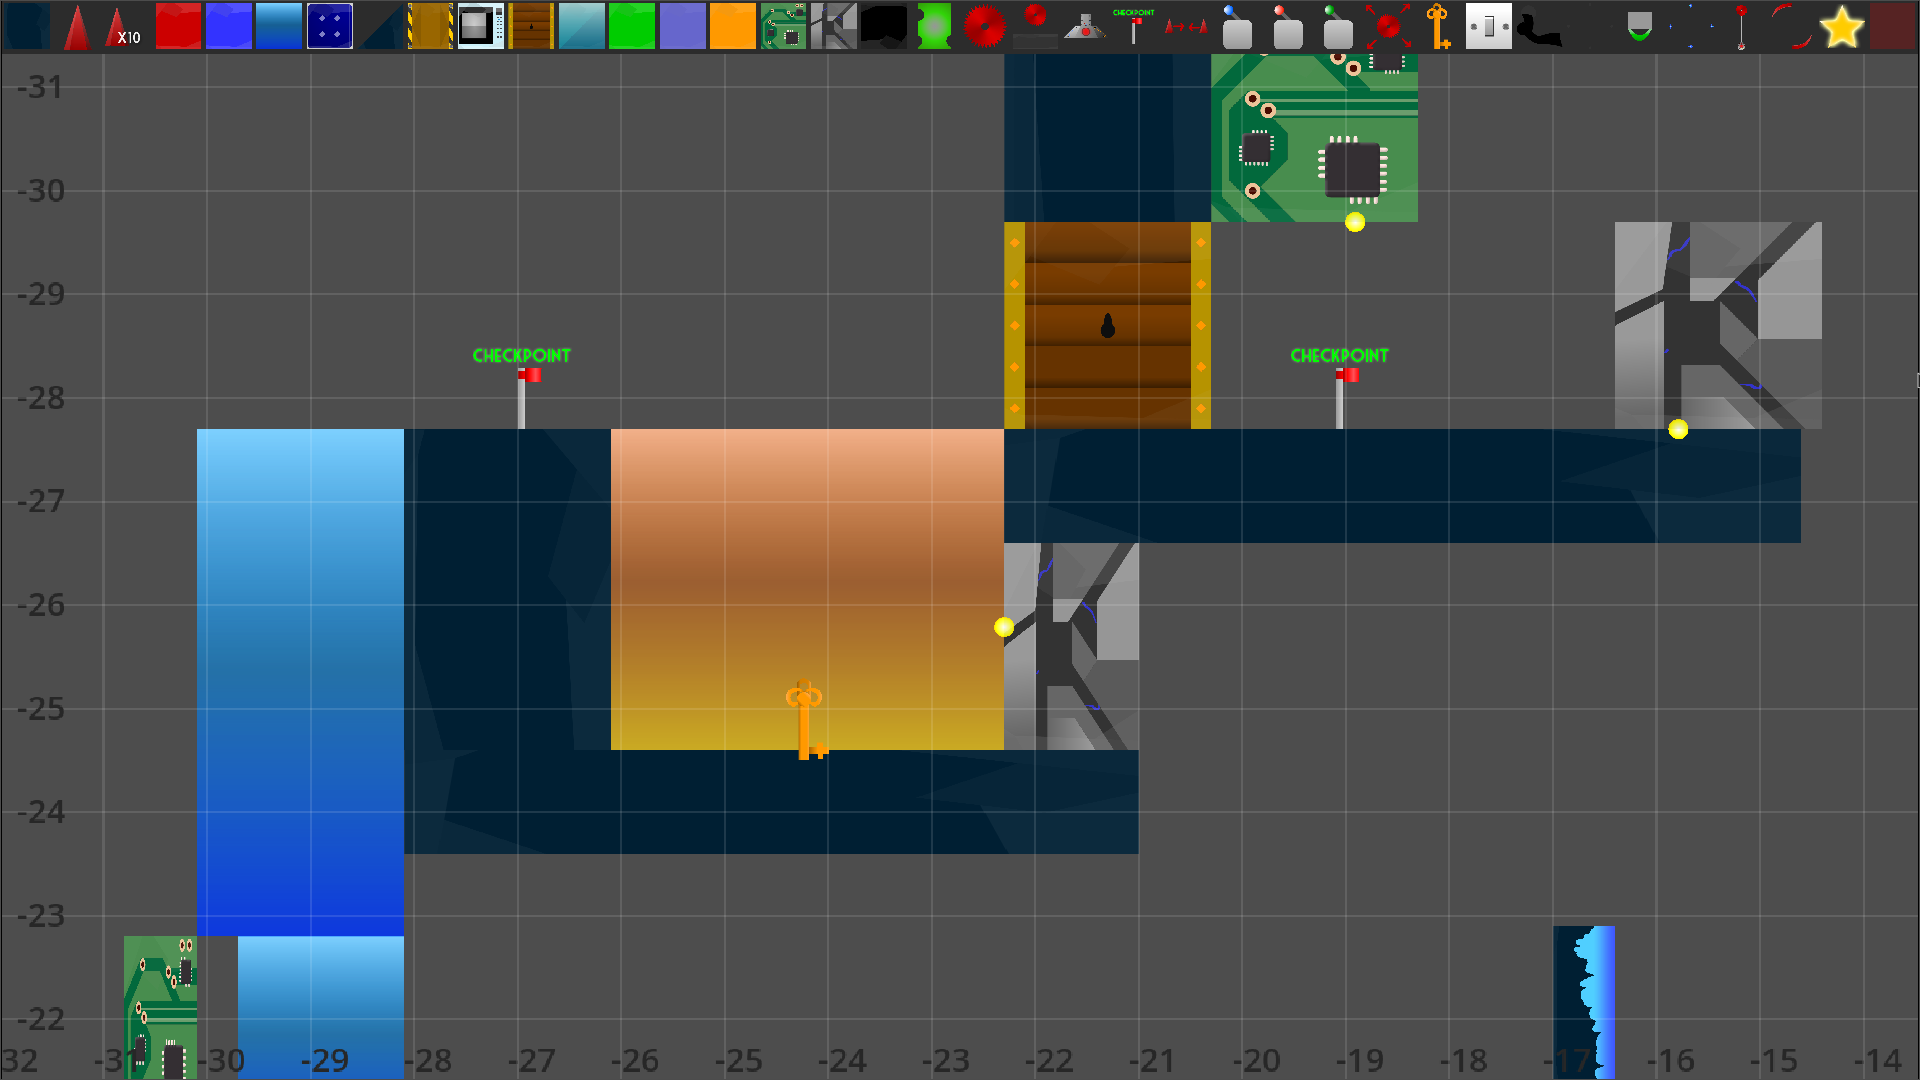Select the gold star tool

(x=1841, y=27)
